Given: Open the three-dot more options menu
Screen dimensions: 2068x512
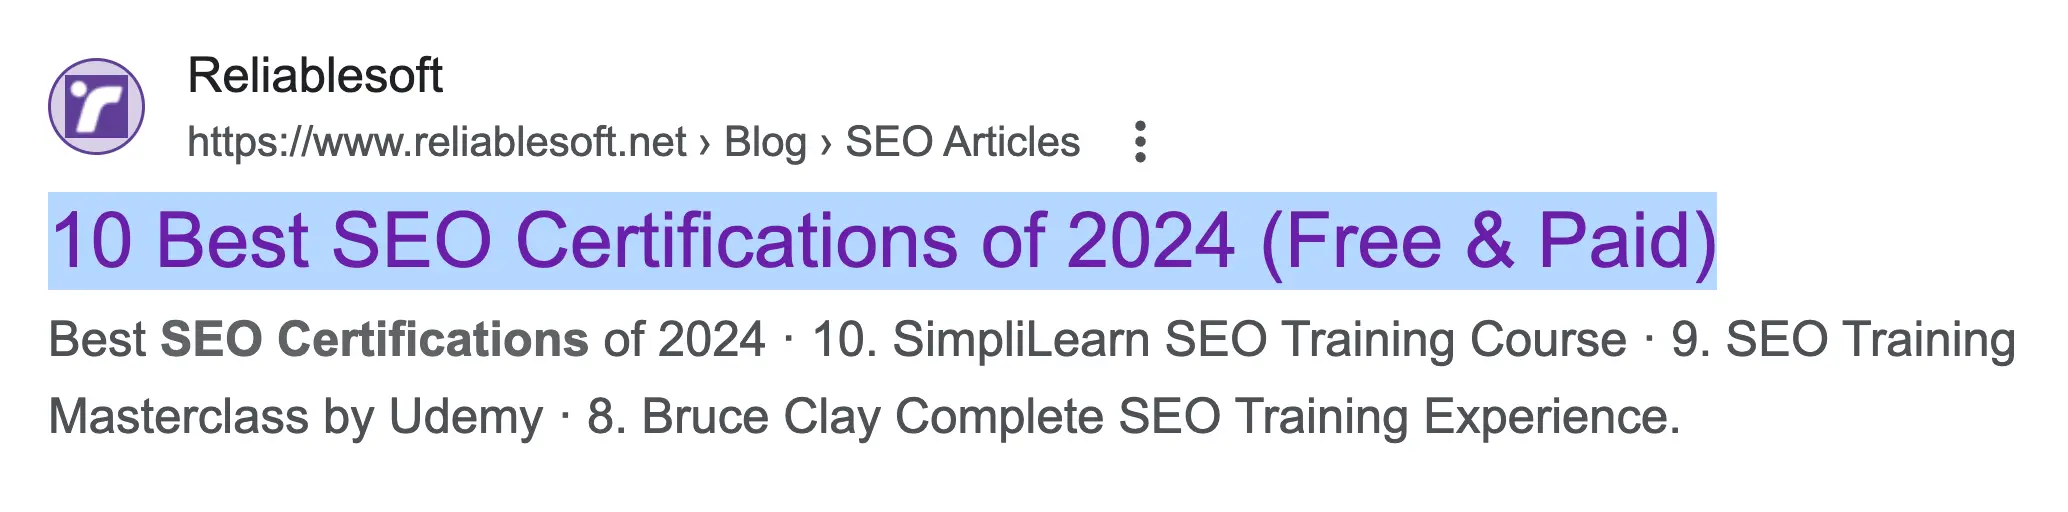Looking at the screenshot, I should tap(1139, 142).
